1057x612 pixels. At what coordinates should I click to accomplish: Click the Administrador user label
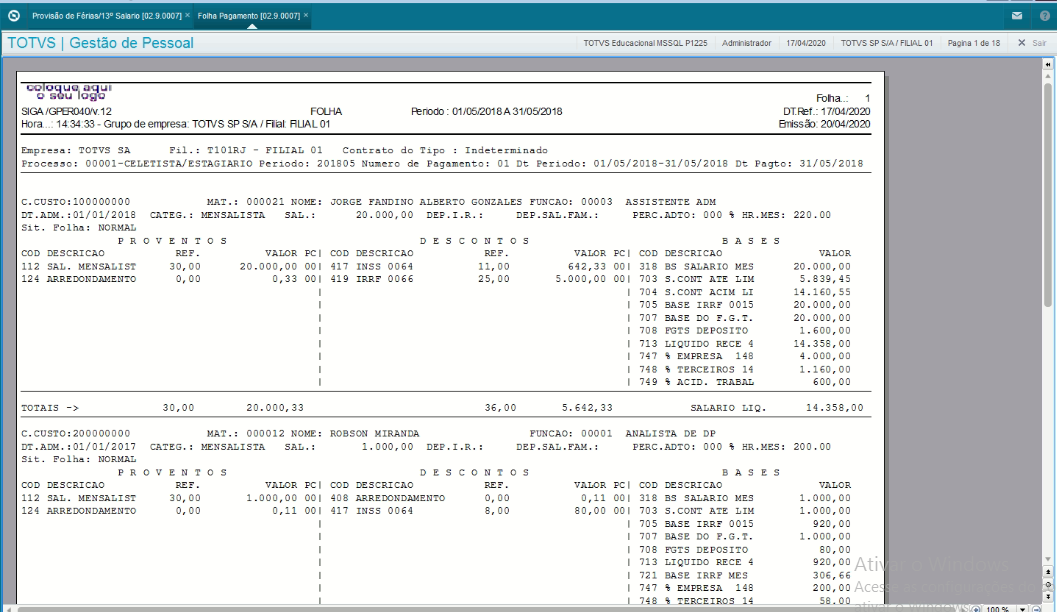click(746, 43)
